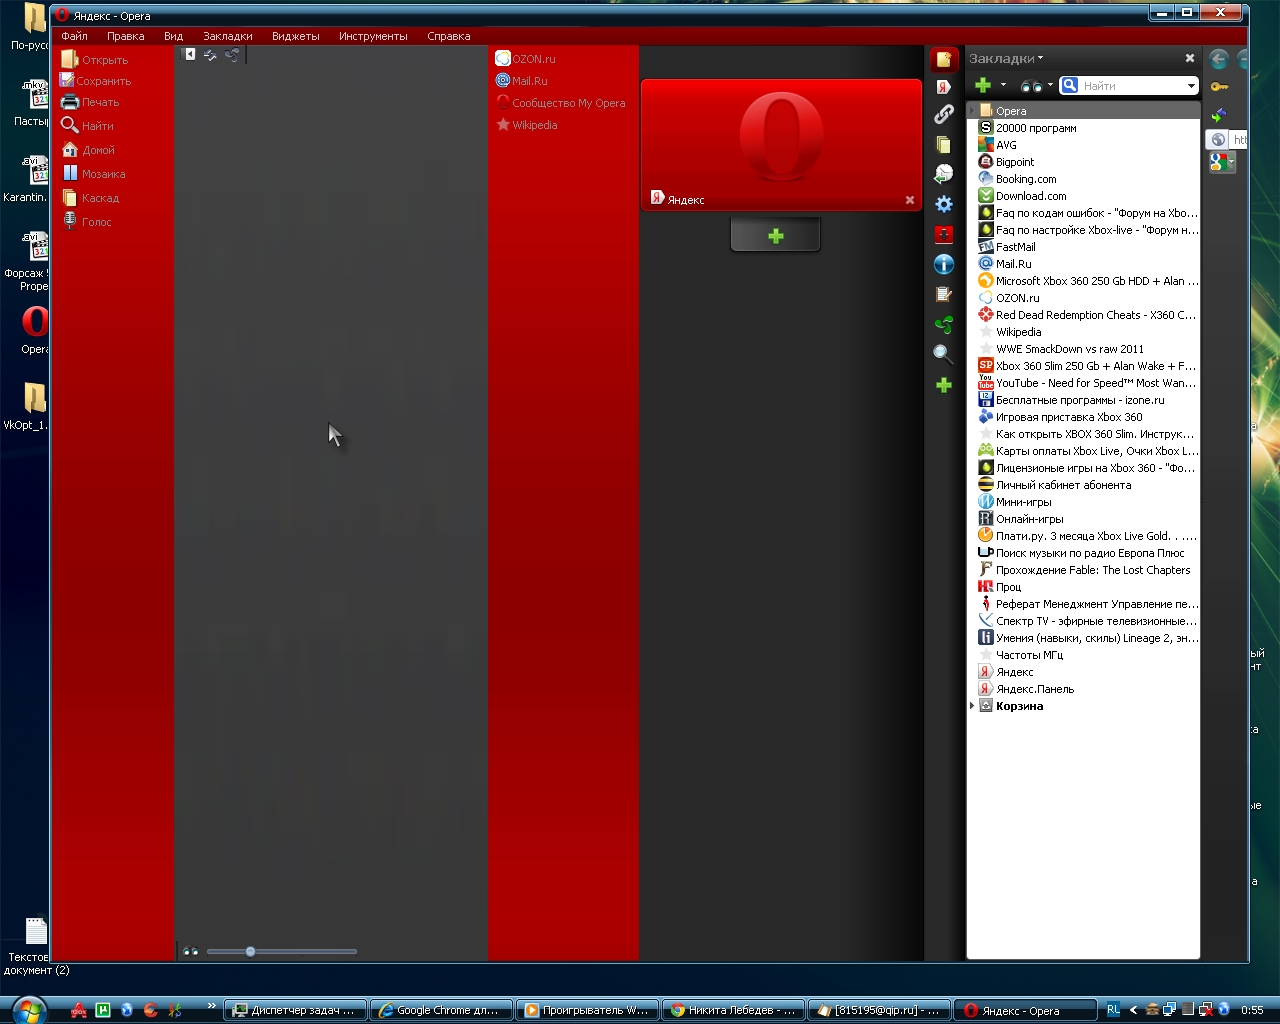Click the printer Печать icon

point(69,102)
